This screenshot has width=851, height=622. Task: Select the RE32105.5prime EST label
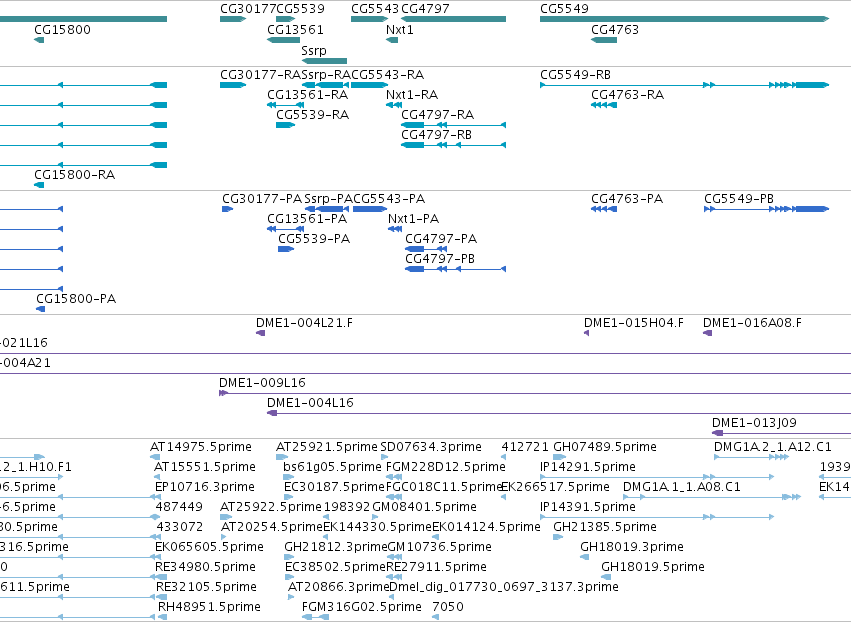coord(206,587)
